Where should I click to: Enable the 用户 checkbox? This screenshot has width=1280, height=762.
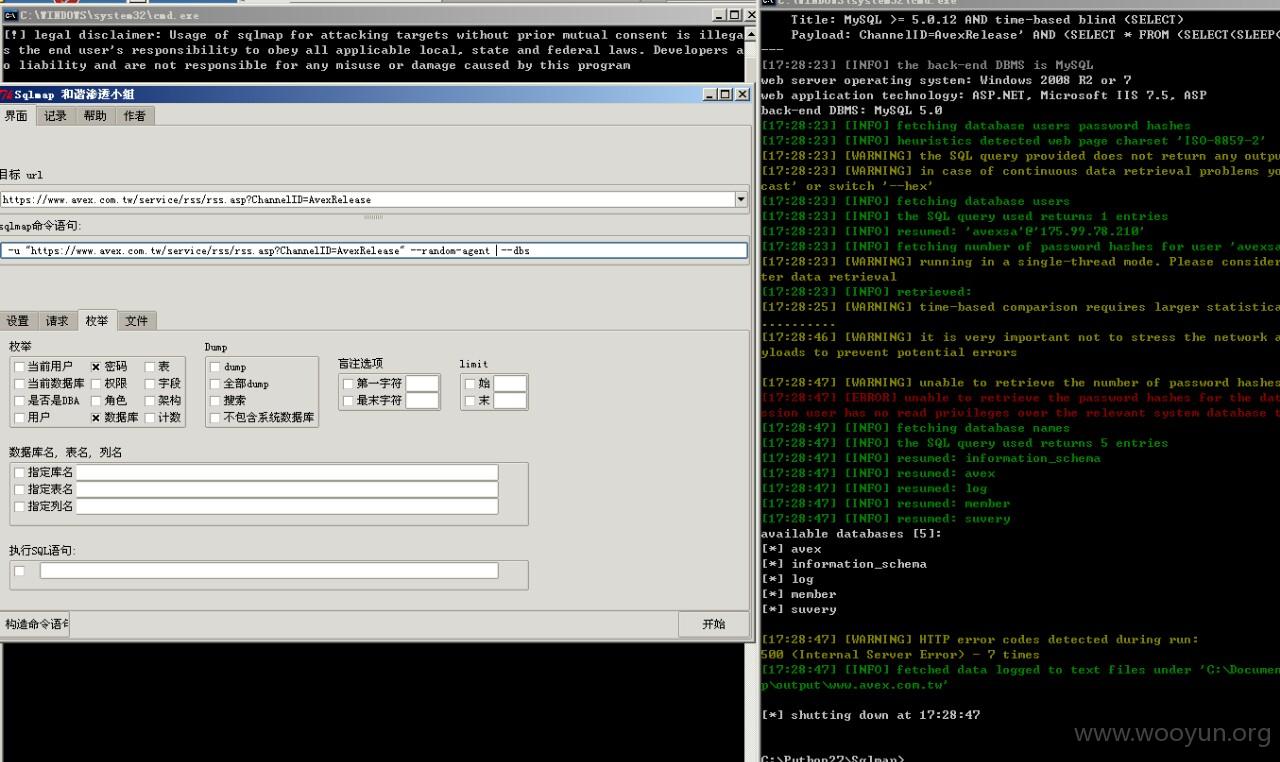point(20,418)
